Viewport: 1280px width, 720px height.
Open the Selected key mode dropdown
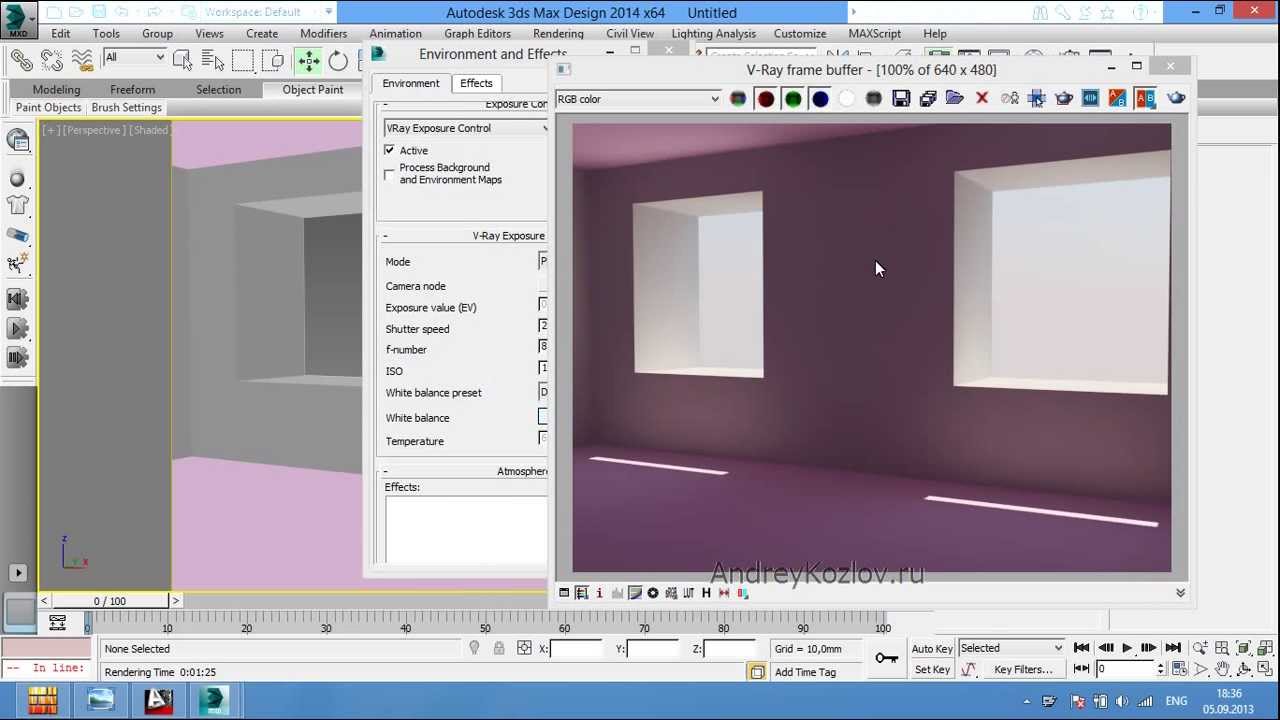click(1011, 648)
